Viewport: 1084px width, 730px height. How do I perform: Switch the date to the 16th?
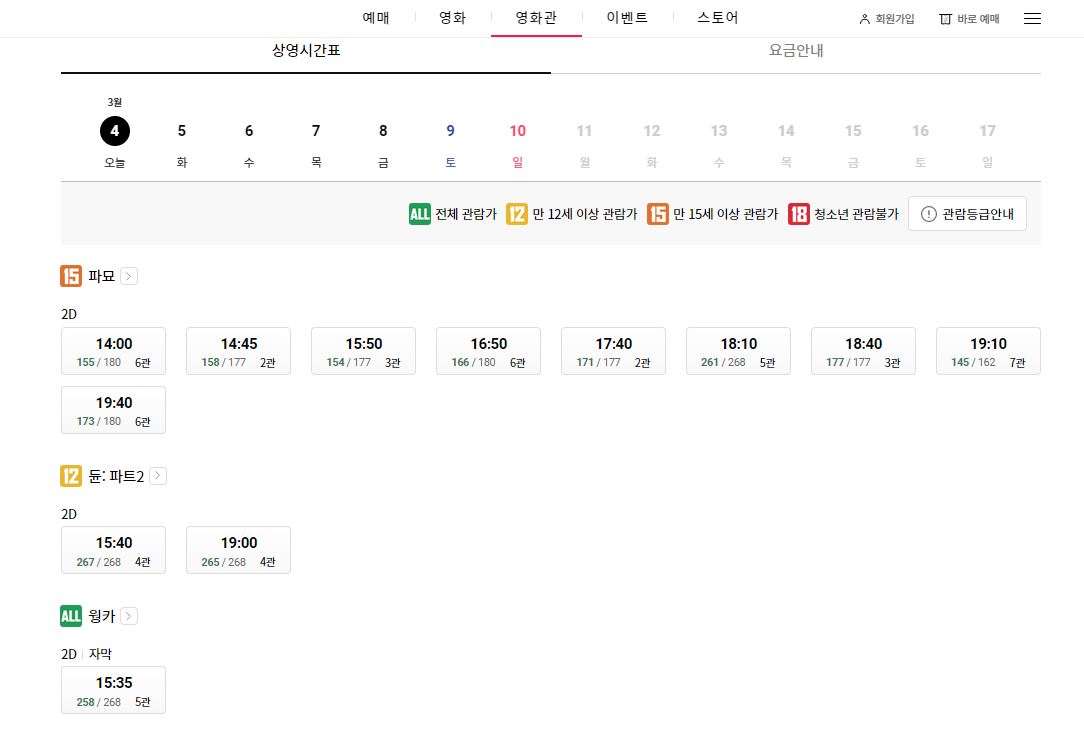(x=920, y=131)
